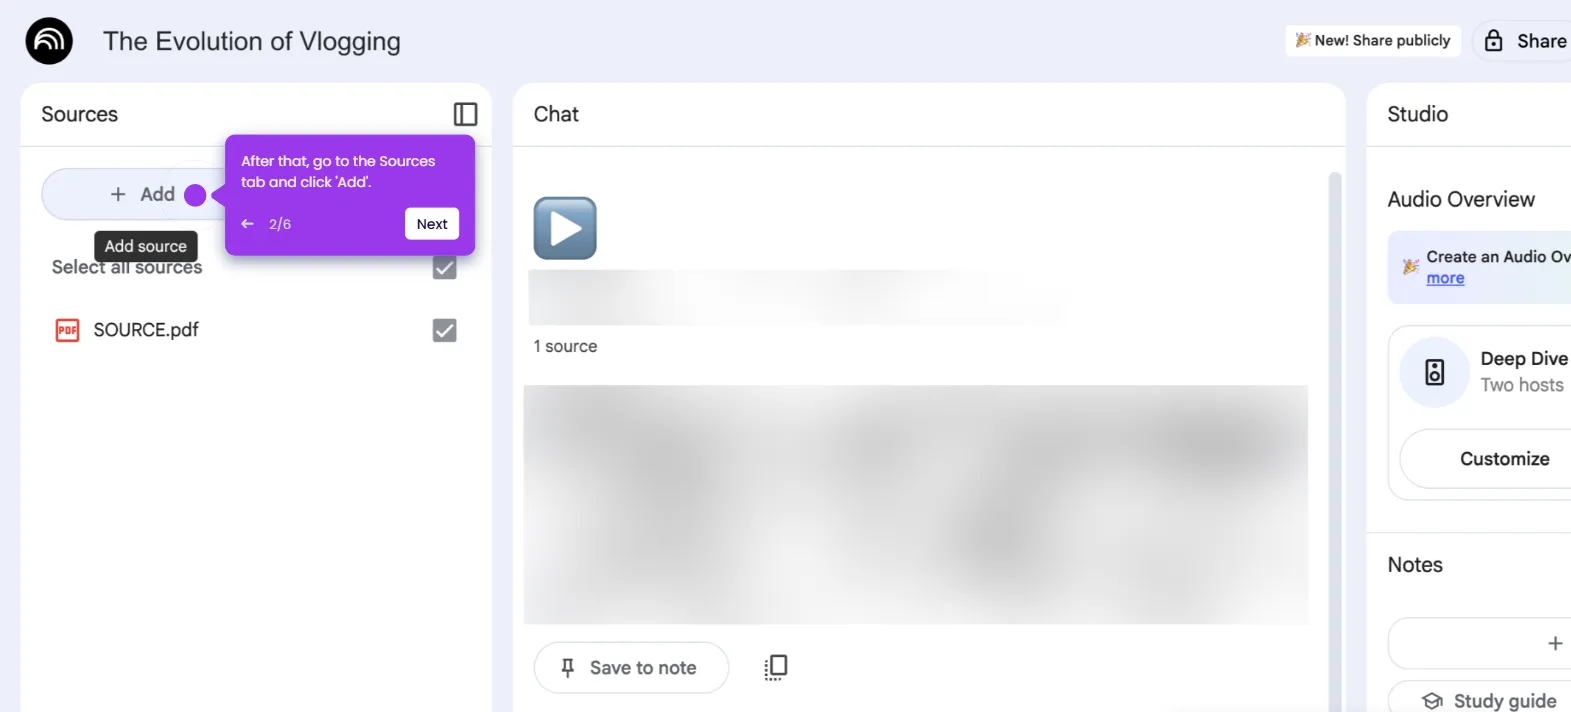
Task: Open the SOURCE.pdf source entry
Action: tap(146, 330)
